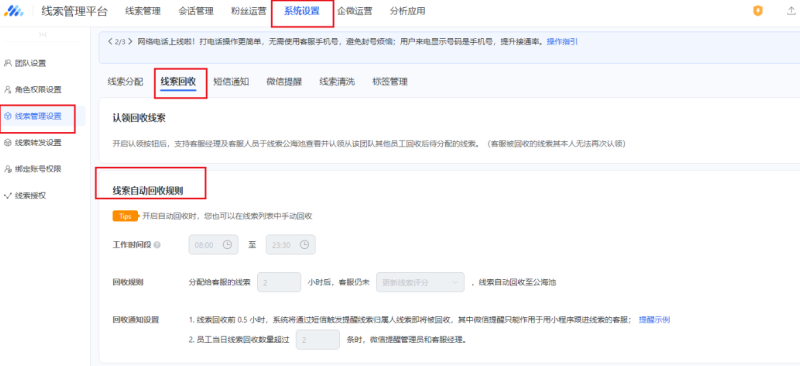Switch to the 线索回收 tab
The height and width of the screenshot is (366, 800).
pyautogui.click(x=179, y=82)
